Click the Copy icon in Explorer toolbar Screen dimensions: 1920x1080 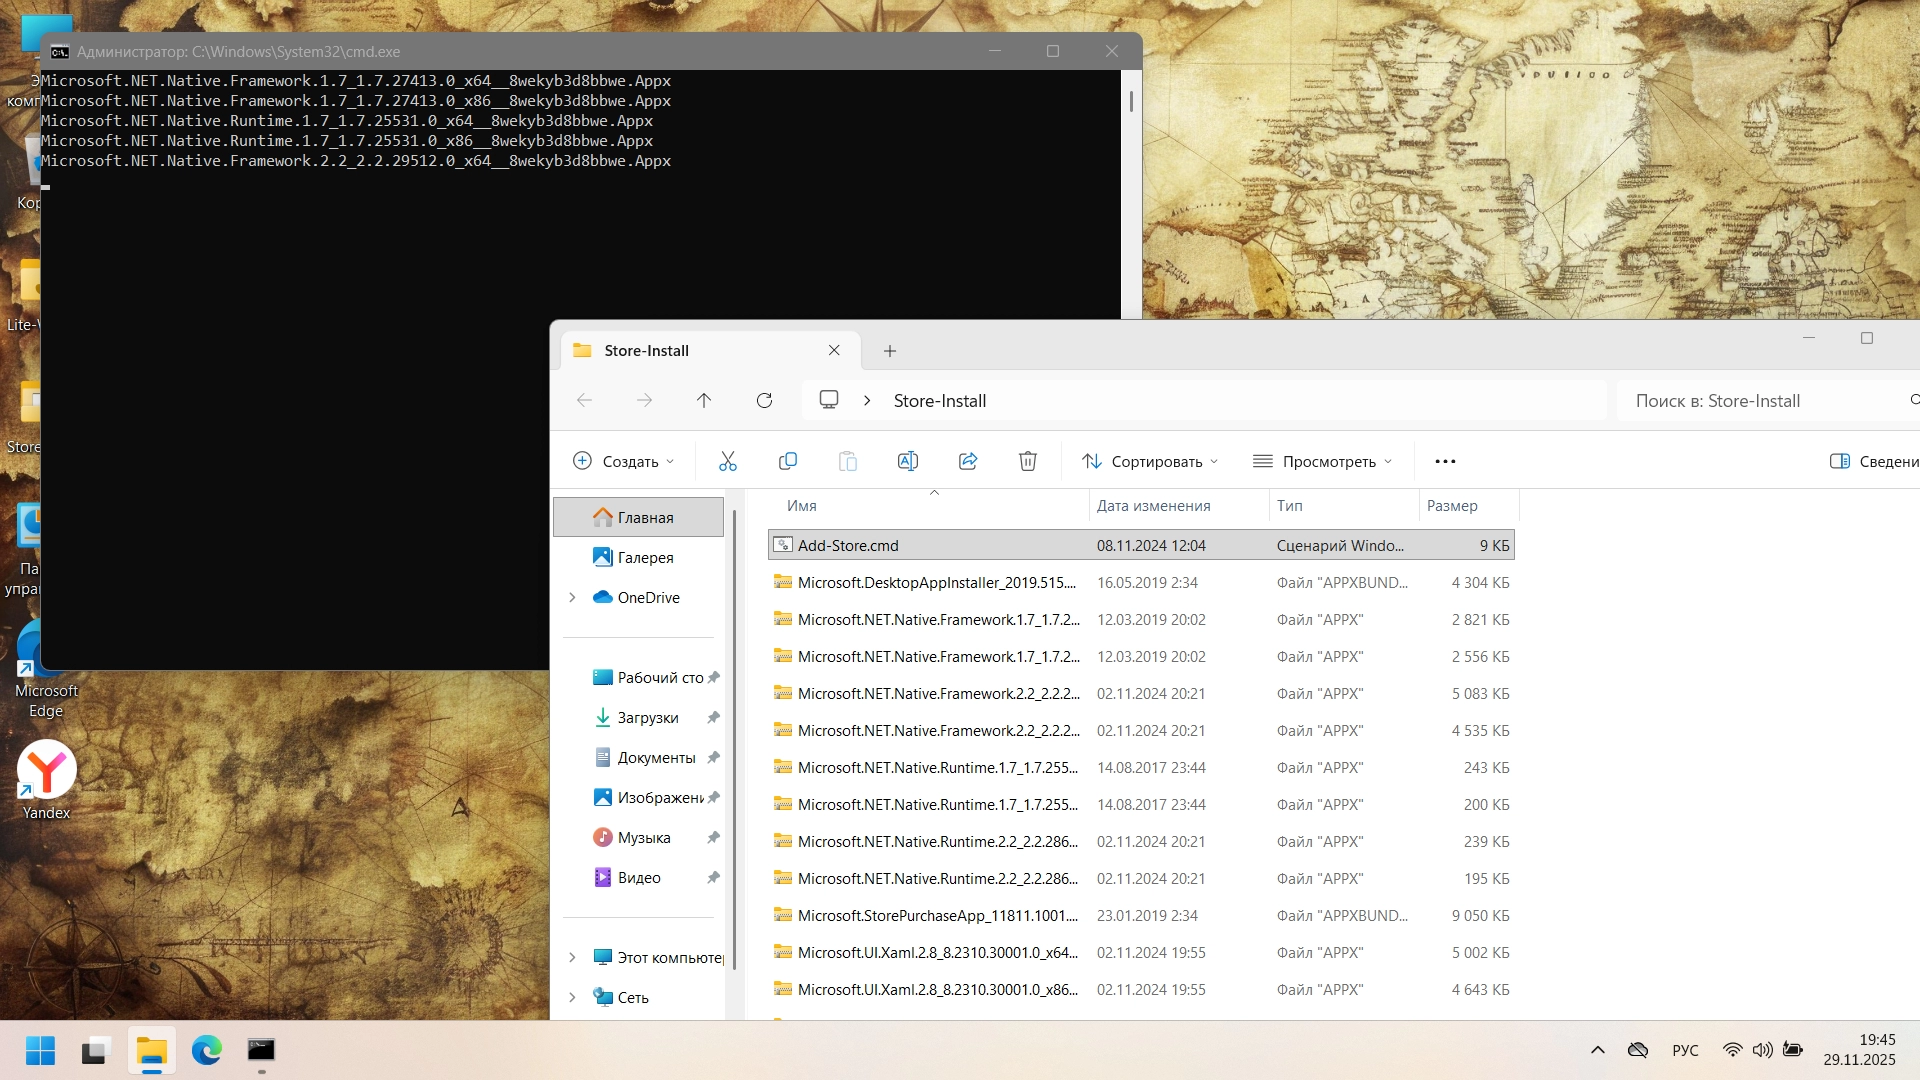(787, 461)
